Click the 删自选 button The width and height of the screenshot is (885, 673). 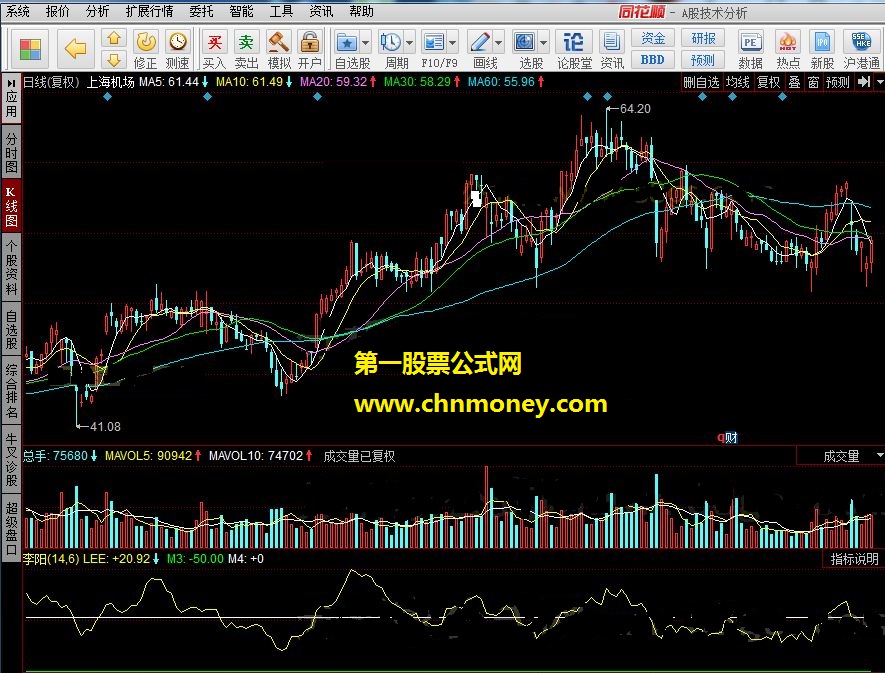[x=702, y=82]
